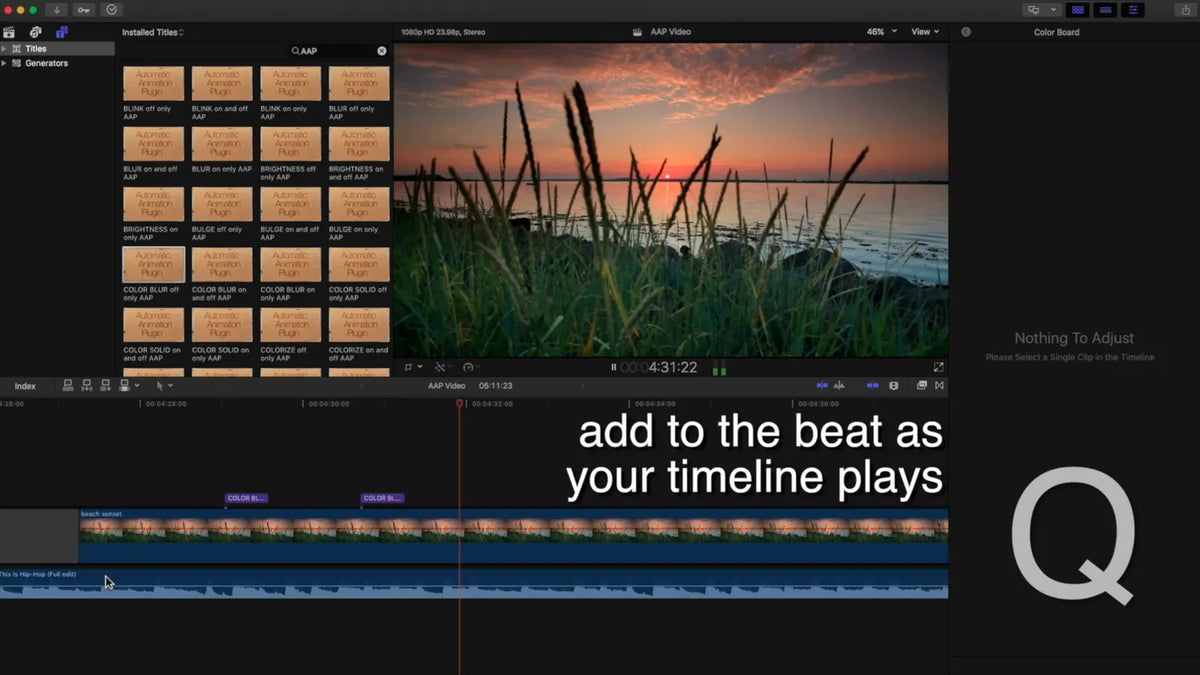Select the BRIGHTNESS off only AAP title
The width and height of the screenshot is (1200, 675).
[x=290, y=144]
